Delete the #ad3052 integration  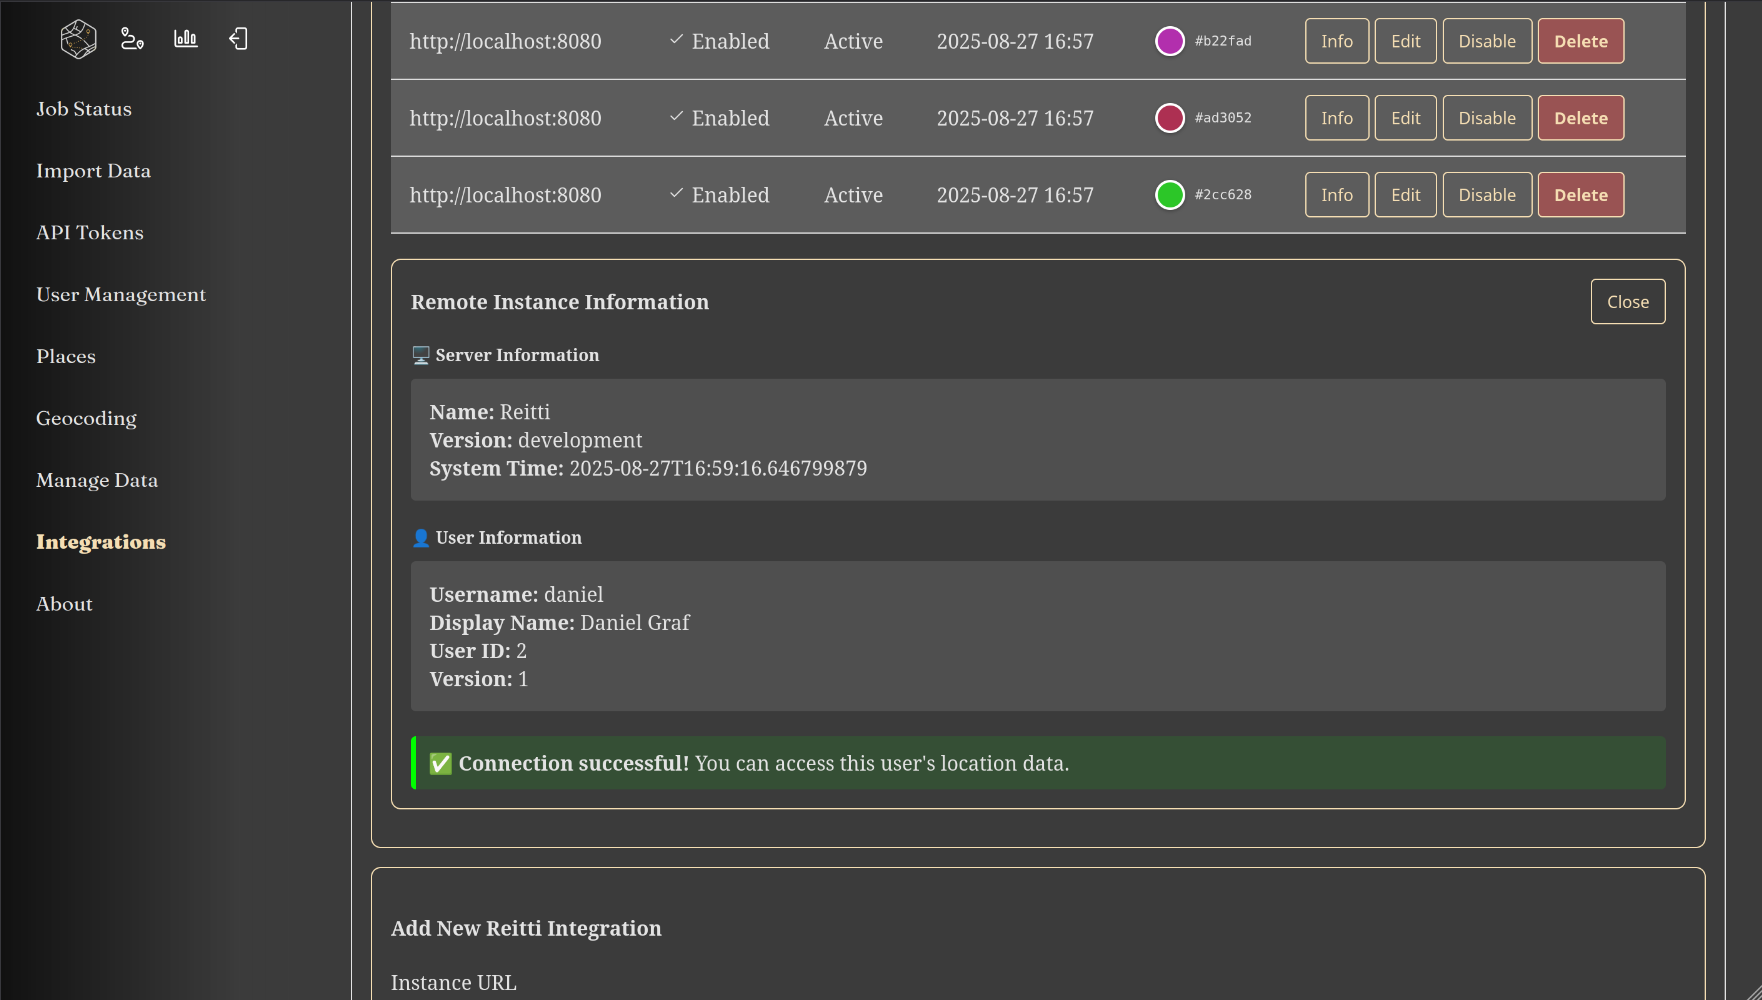[x=1580, y=118]
